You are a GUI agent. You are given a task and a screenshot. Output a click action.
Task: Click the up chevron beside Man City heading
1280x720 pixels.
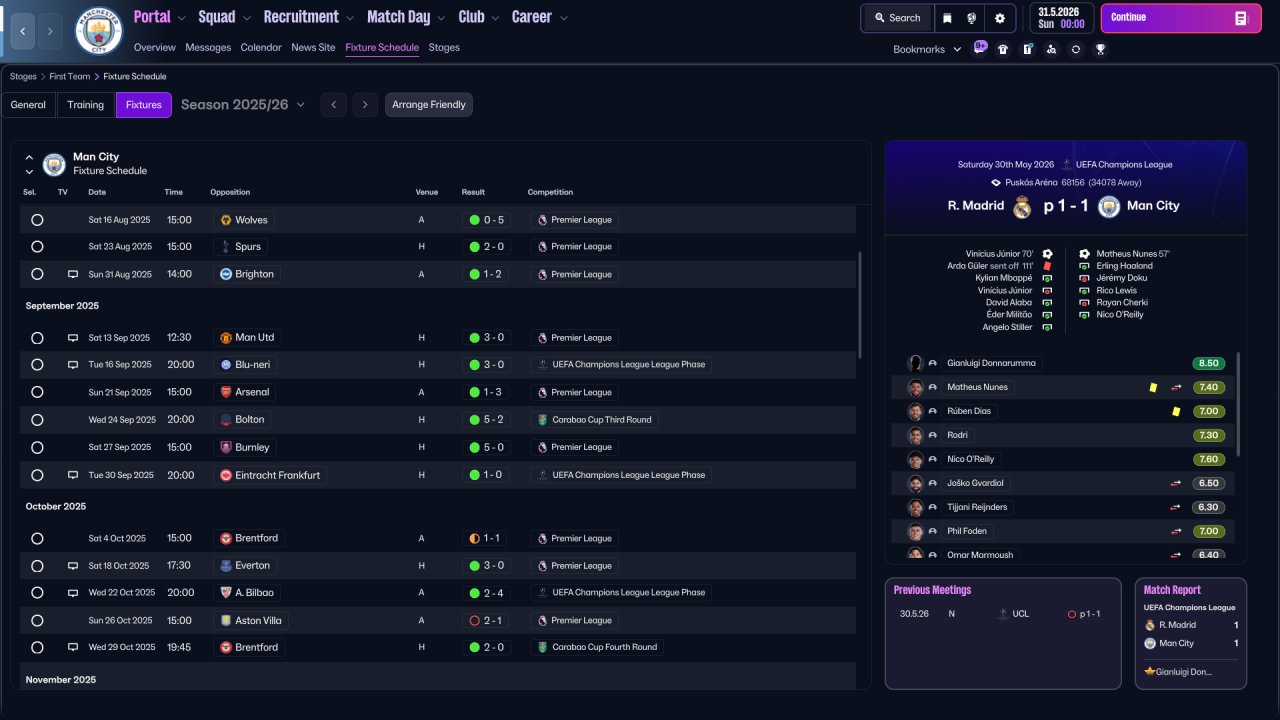(29, 158)
